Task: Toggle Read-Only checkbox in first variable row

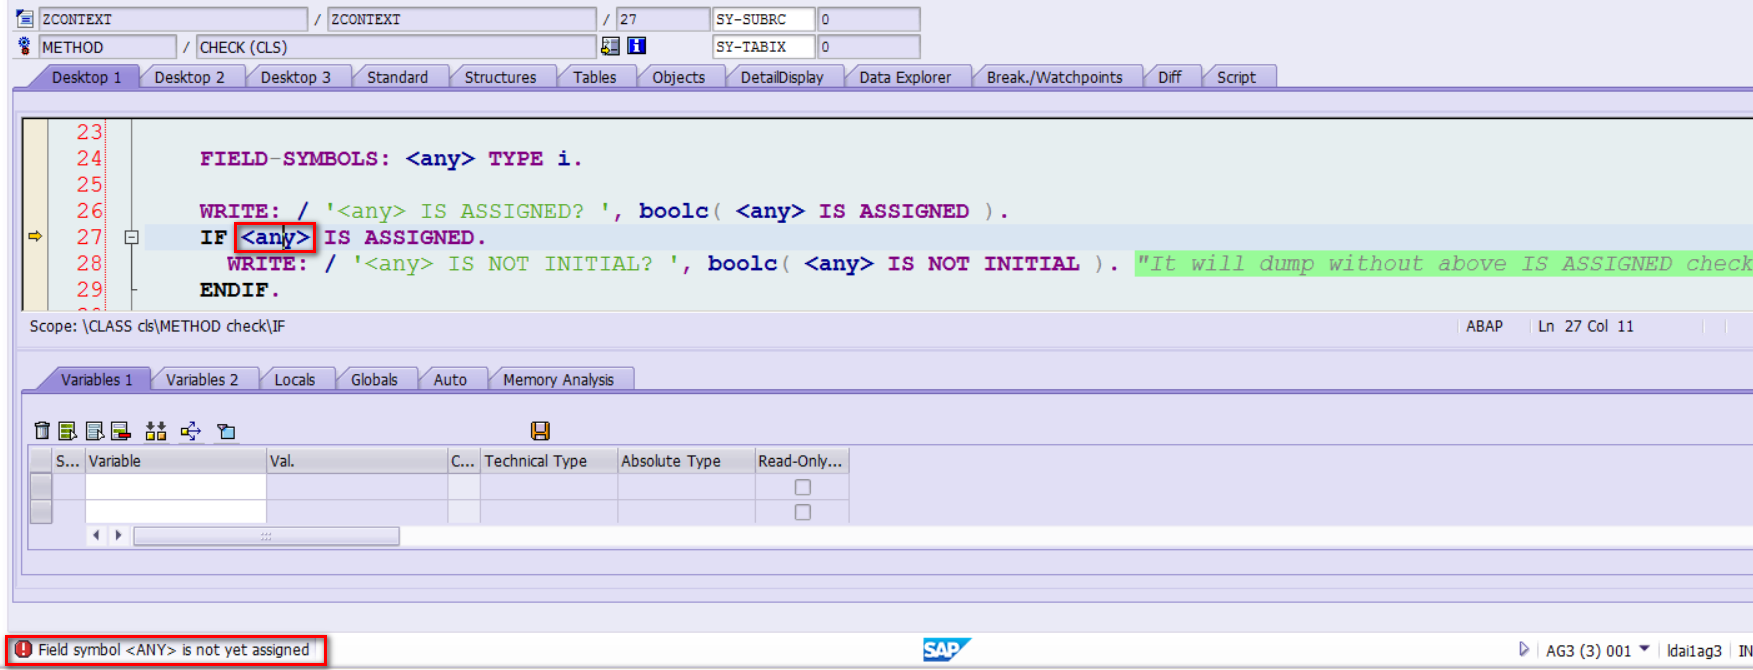Action: click(x=802, y=487)
